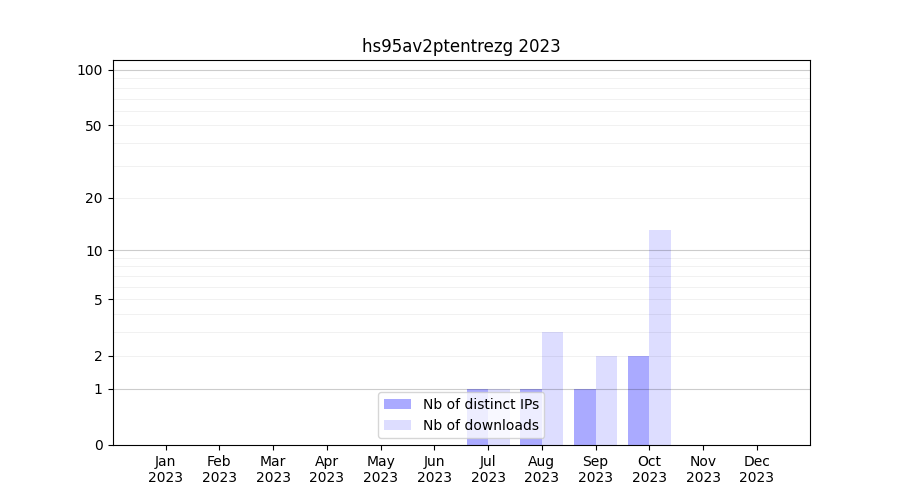Click the Apr 2023 x-axis label
900x500 pixels.
[x=327, y=469]
